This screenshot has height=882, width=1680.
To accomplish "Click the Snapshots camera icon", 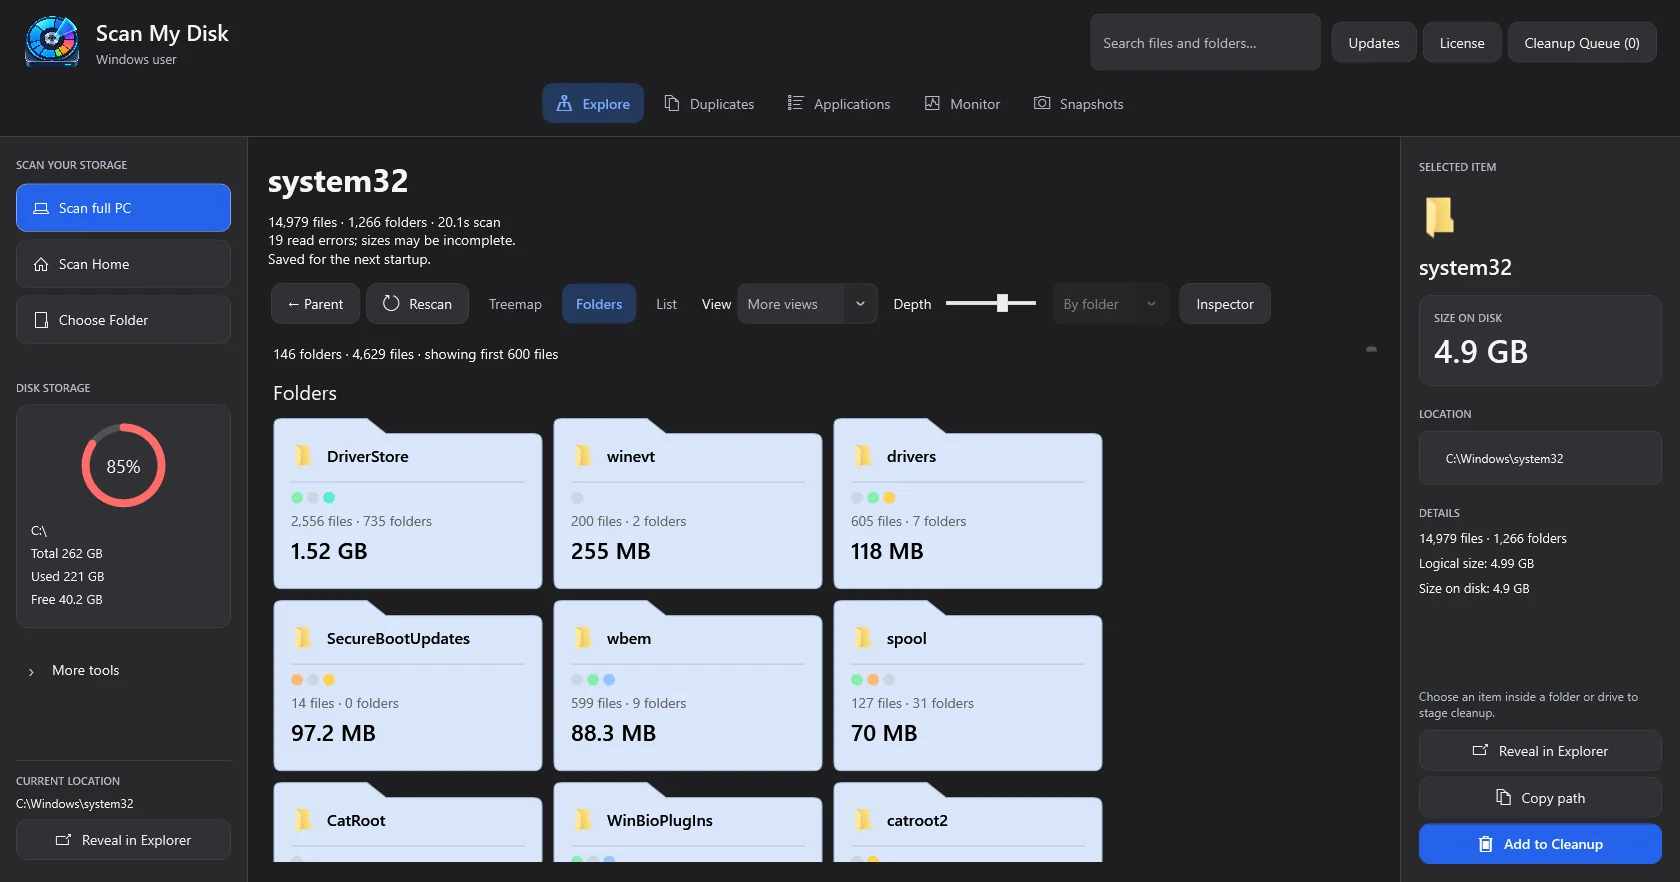I will 1042,103.
